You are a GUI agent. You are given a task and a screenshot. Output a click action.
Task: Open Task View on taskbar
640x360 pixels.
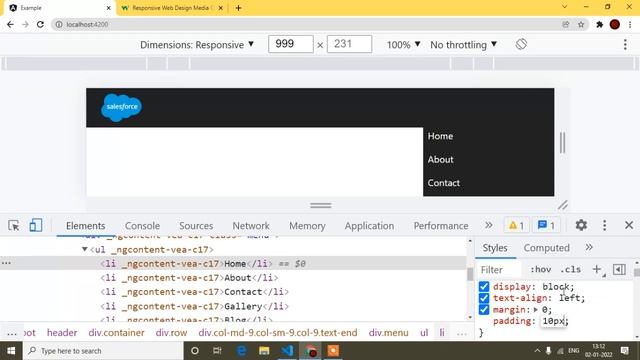[x=217, y=351]
